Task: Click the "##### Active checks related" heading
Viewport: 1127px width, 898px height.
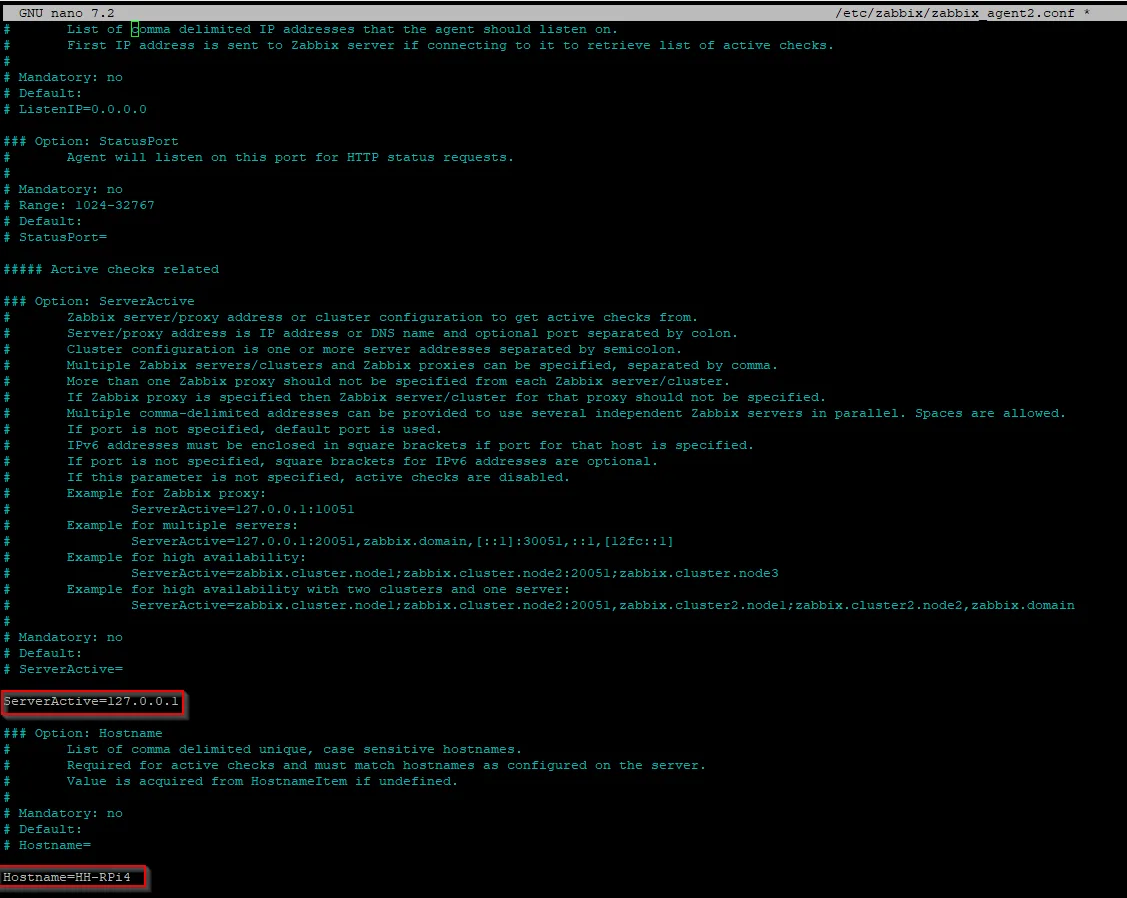Action: [111, 269]
